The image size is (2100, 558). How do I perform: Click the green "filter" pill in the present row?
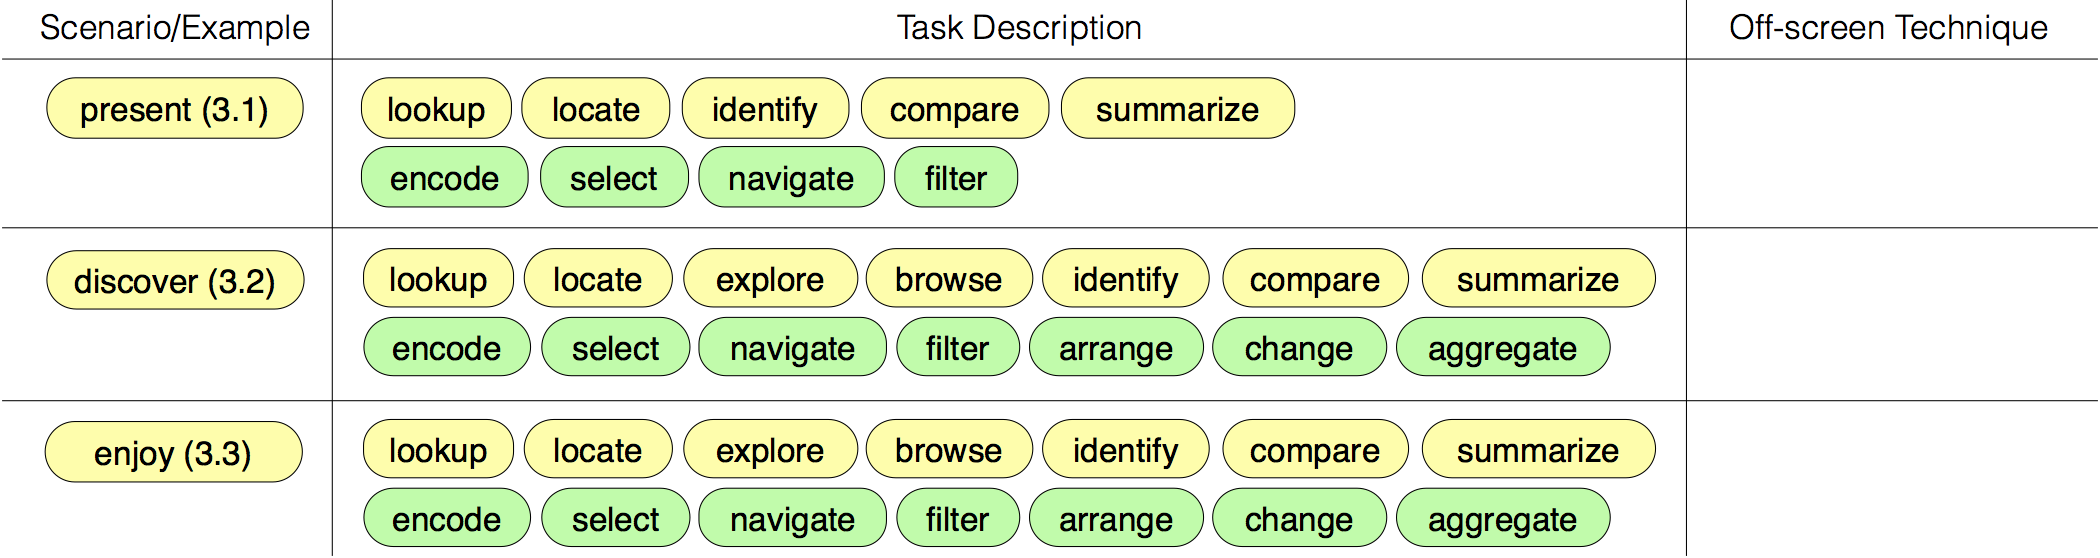pyautogui.click(x=955, y=178)
